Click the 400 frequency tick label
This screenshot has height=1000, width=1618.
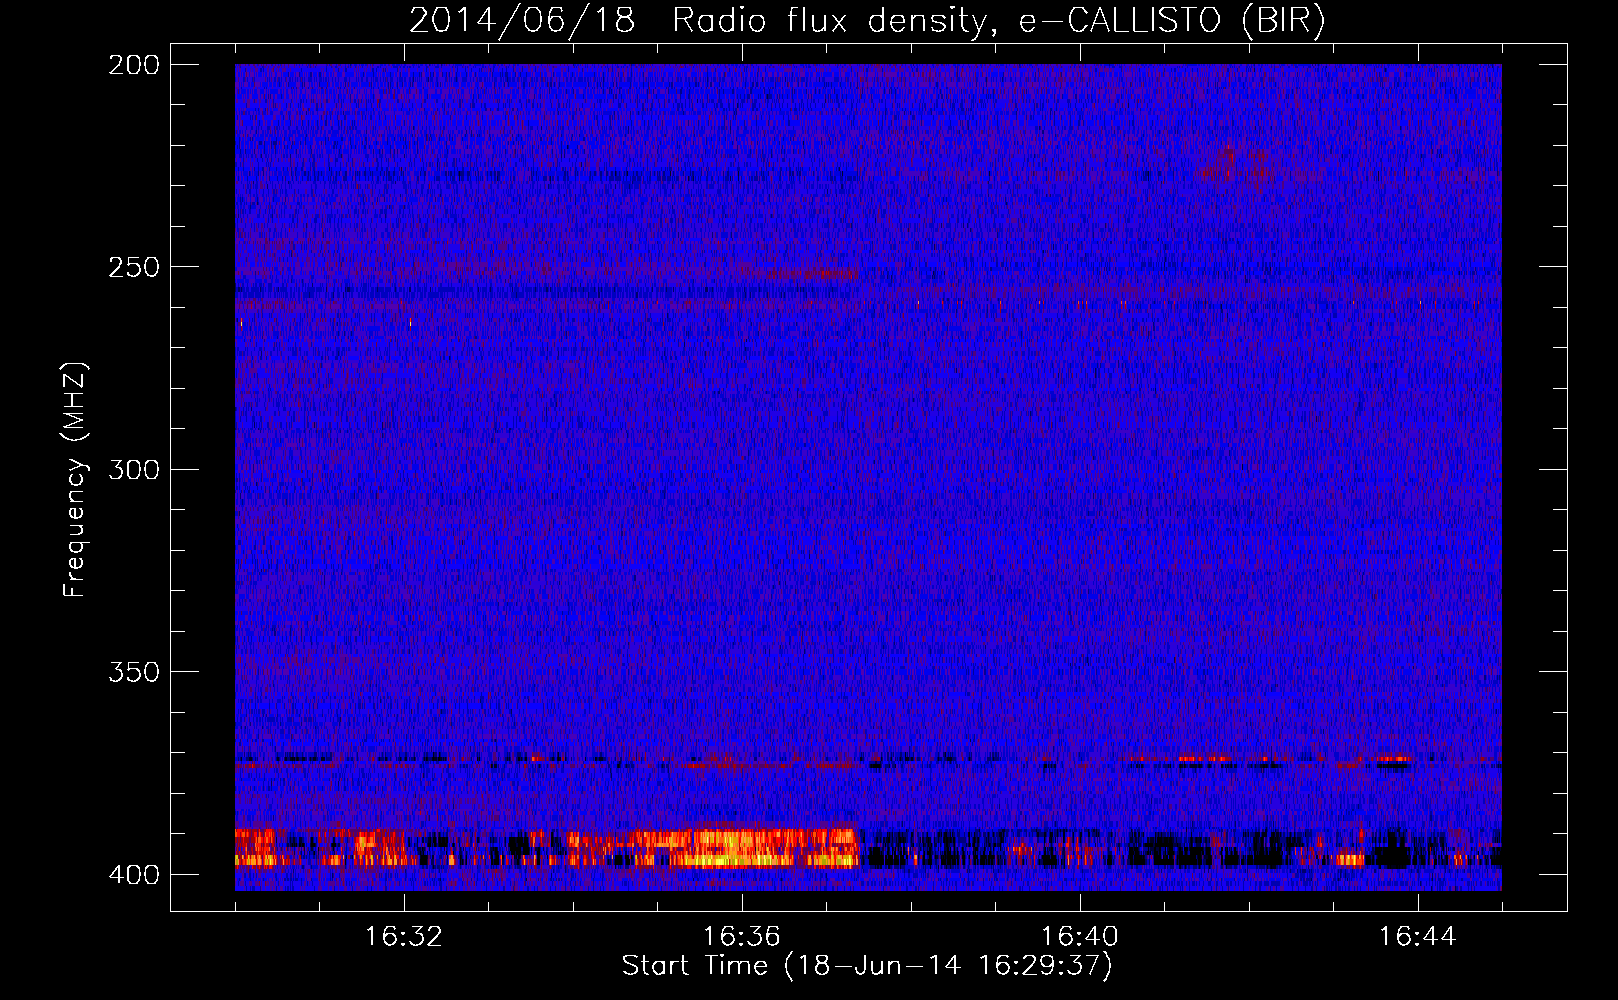(x=134, y=875)
